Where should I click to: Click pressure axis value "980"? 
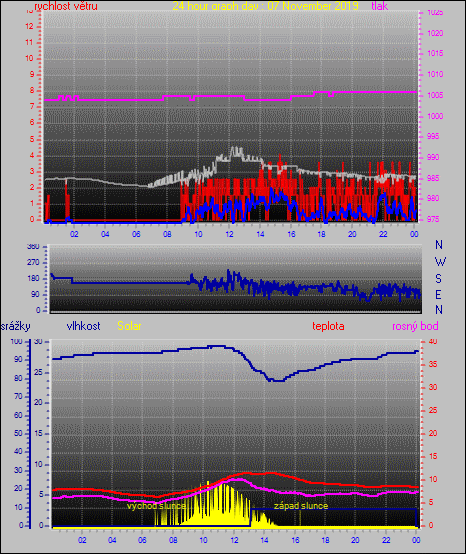433,198
